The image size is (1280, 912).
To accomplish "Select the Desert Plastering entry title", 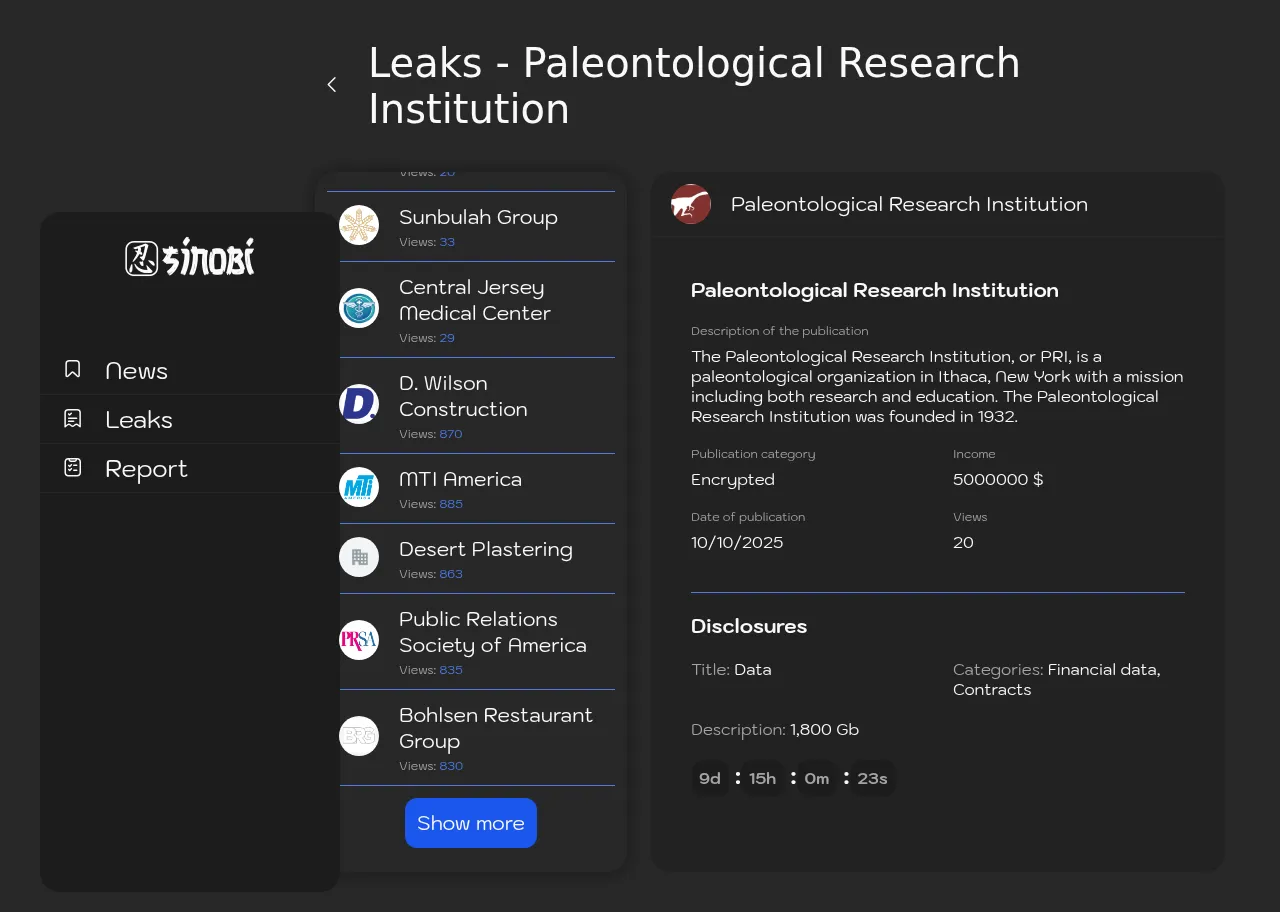I will [485, 550].
